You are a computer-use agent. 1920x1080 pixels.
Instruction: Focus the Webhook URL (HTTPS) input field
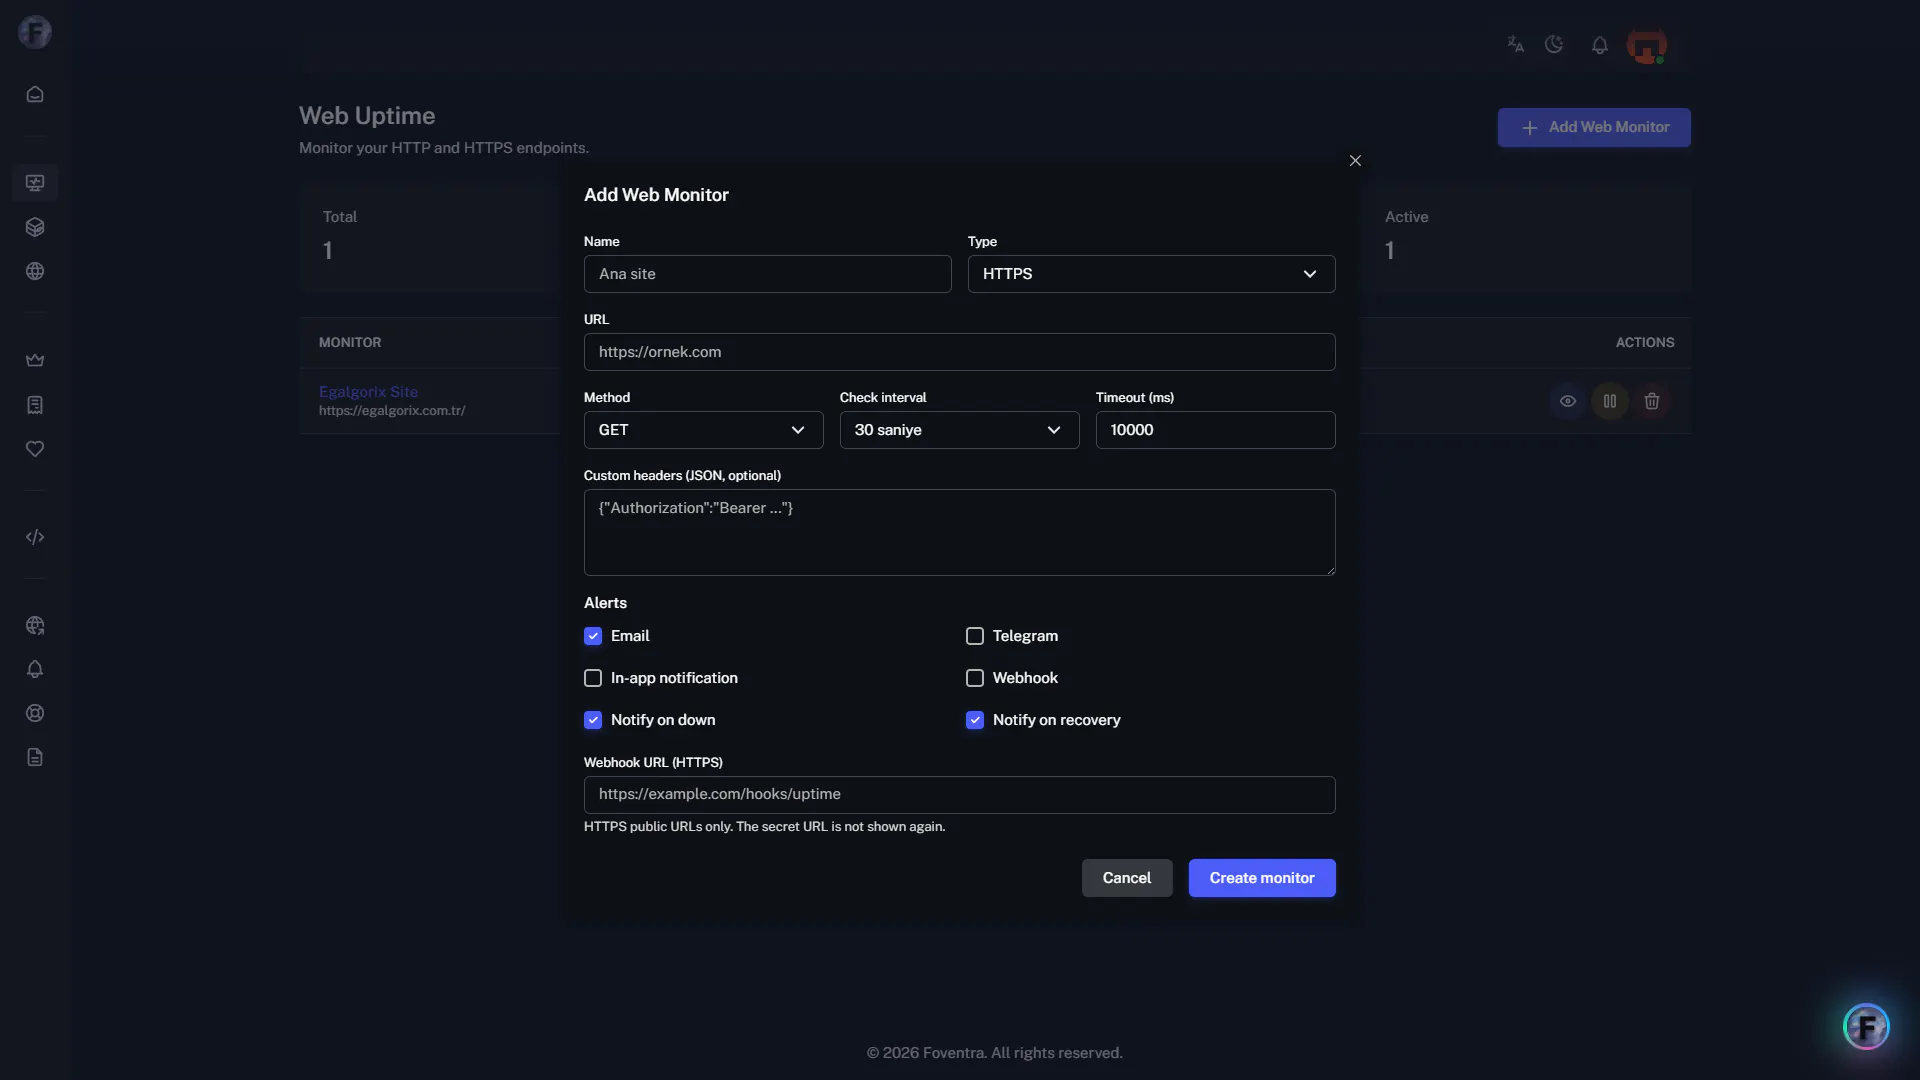tap(959, 795)
